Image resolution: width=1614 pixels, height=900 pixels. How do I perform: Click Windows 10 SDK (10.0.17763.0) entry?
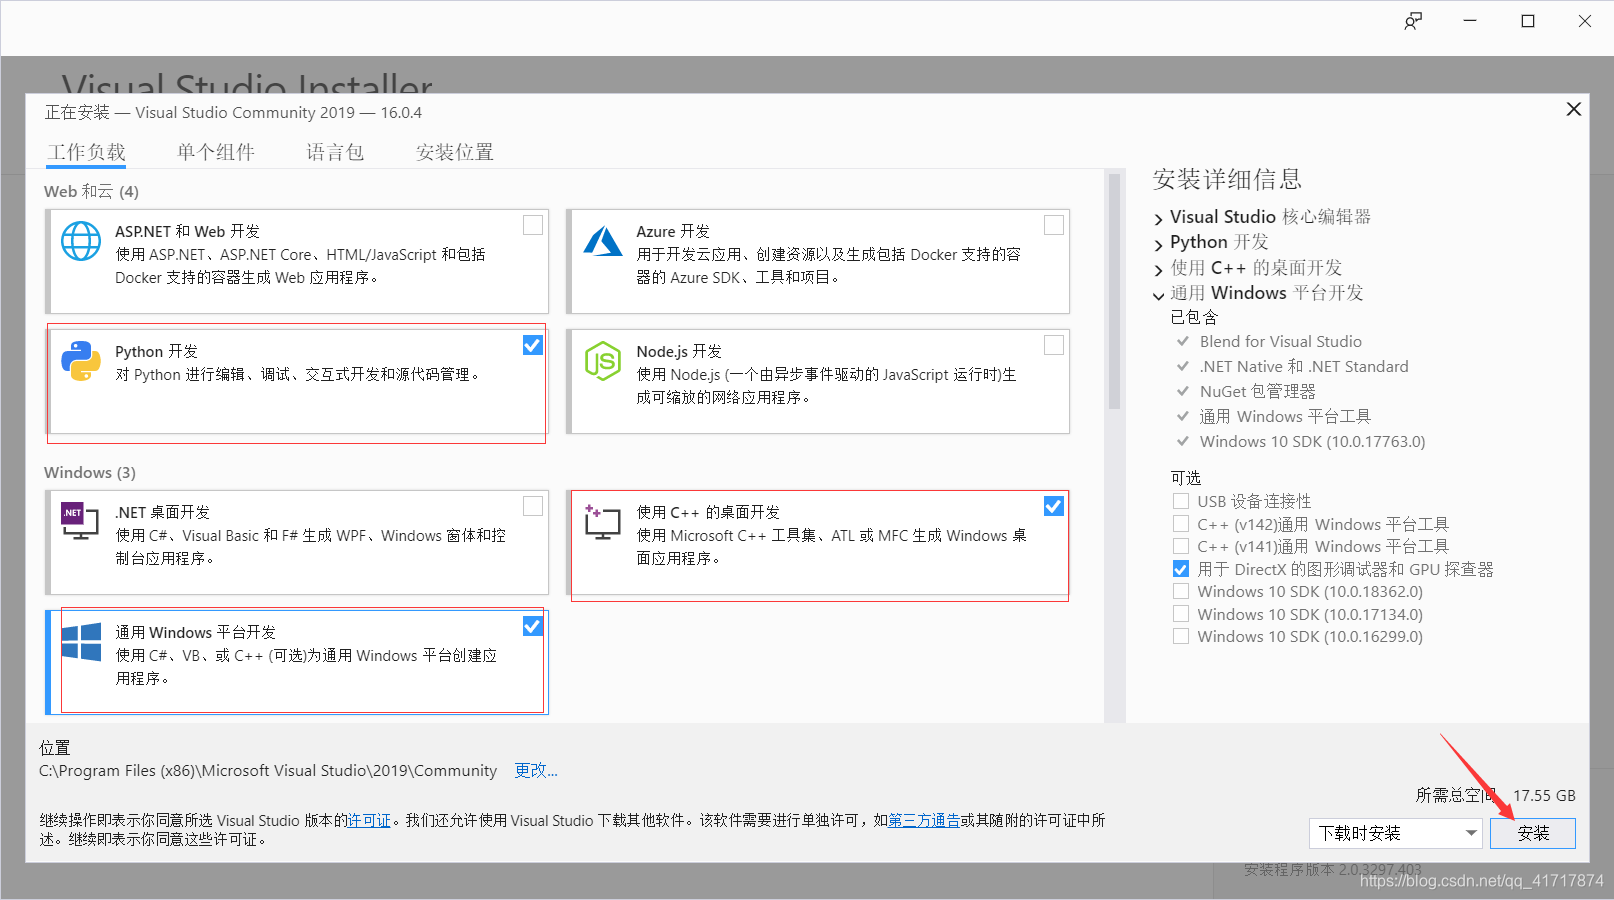pyautogui.click(x=1313, y=441)
